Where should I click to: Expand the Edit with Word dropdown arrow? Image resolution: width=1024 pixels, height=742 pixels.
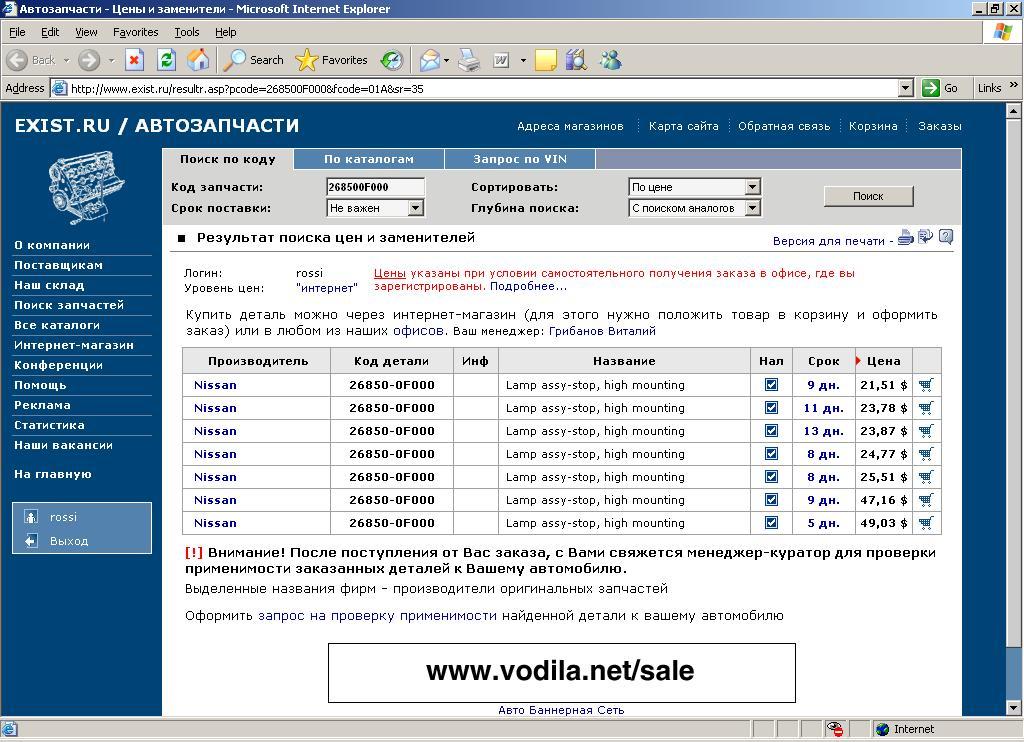(523, 60)
